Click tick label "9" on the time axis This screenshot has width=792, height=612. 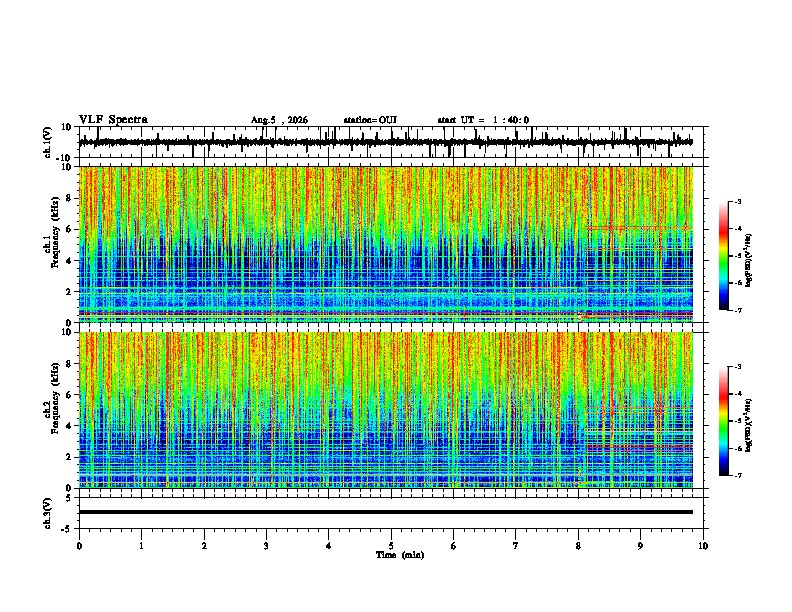pyautogui.click(x=640, y=546)
